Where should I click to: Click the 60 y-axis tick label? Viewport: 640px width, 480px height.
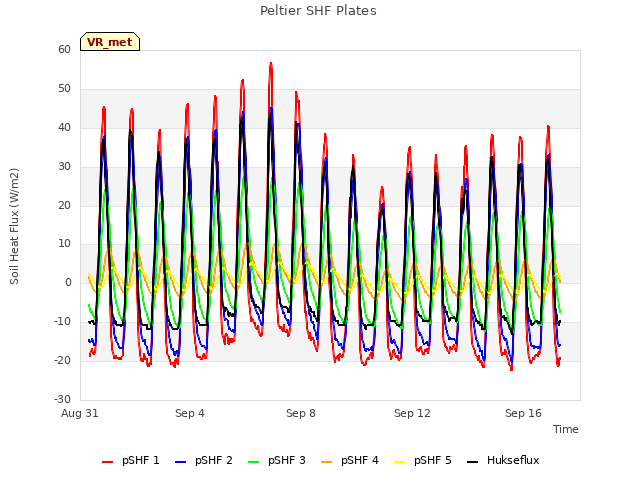coord(64,49)
